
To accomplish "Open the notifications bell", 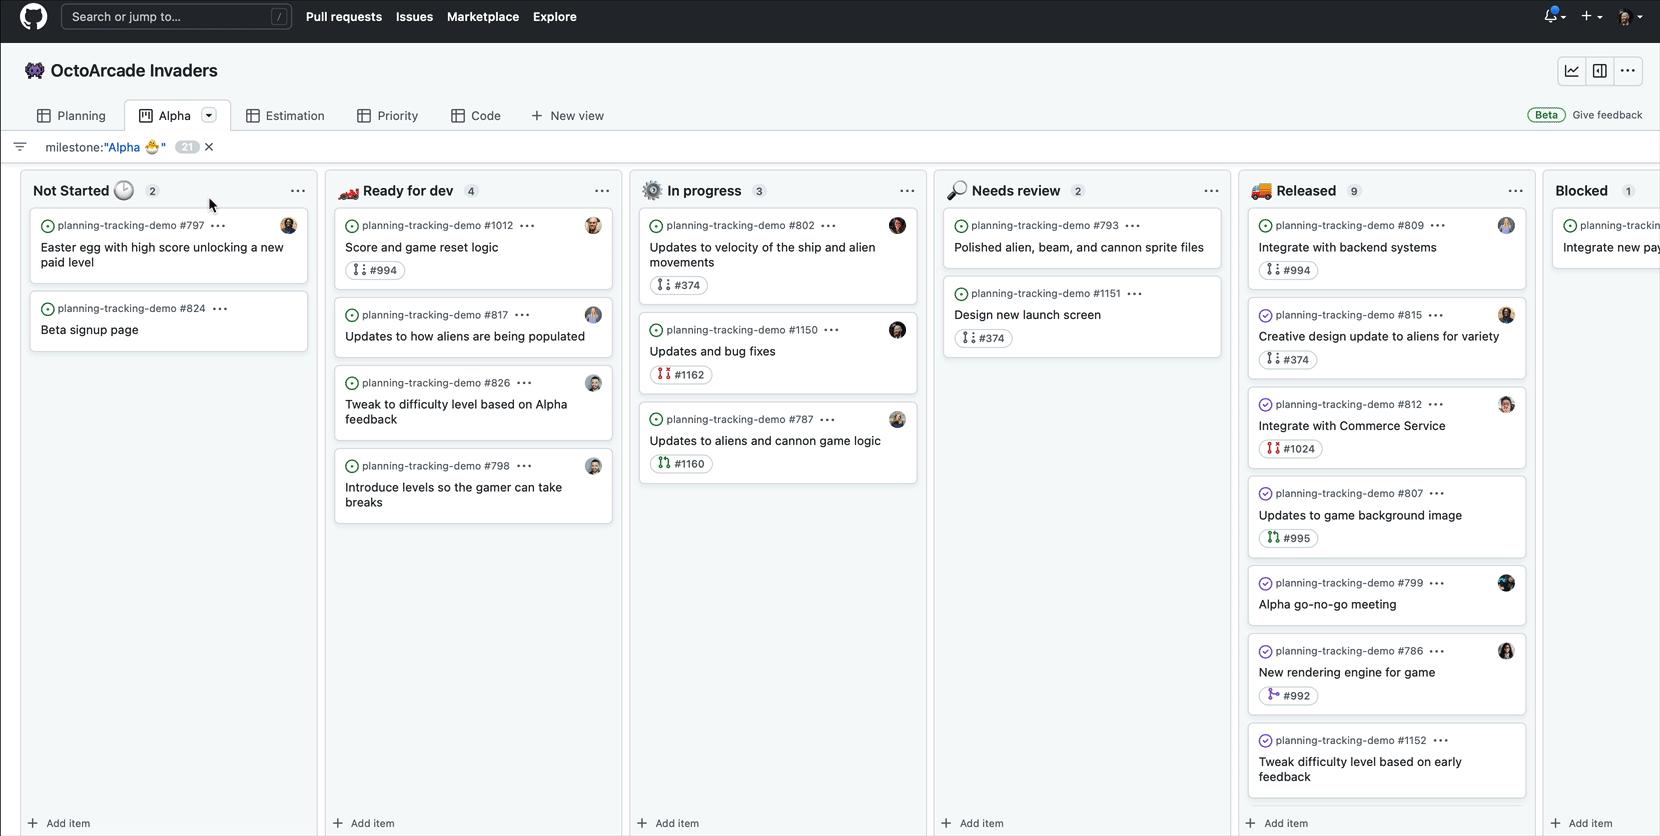I will coord(1553,16).
